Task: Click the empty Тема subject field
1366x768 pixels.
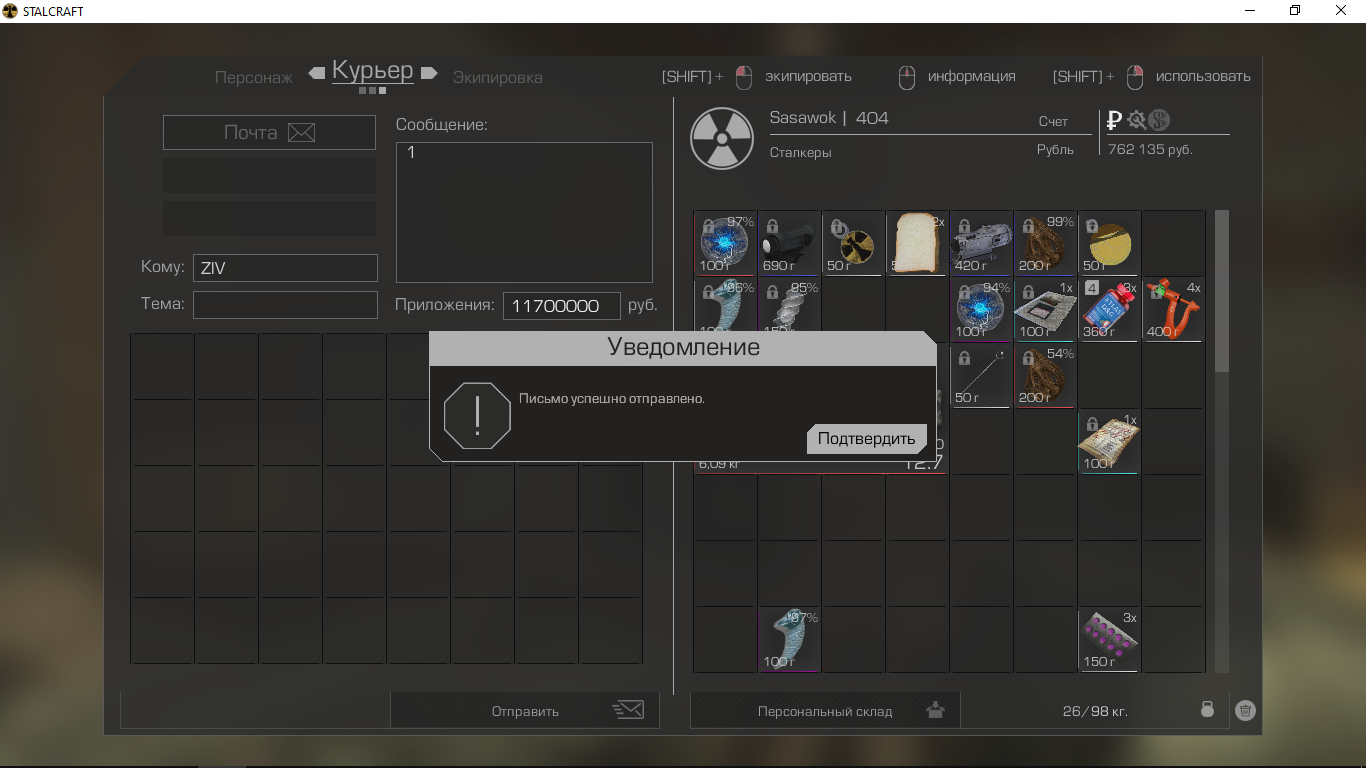Action: [x=285, y=305]
